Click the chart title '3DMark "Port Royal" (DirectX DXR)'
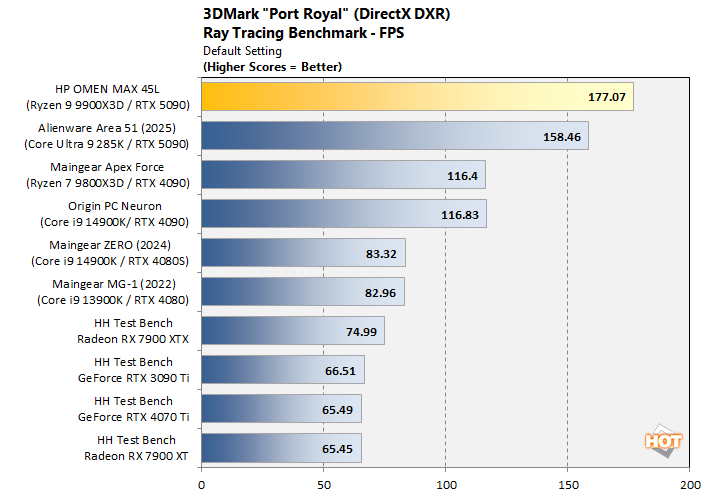This screenshot has width=708, height=496. coord(326,14)
